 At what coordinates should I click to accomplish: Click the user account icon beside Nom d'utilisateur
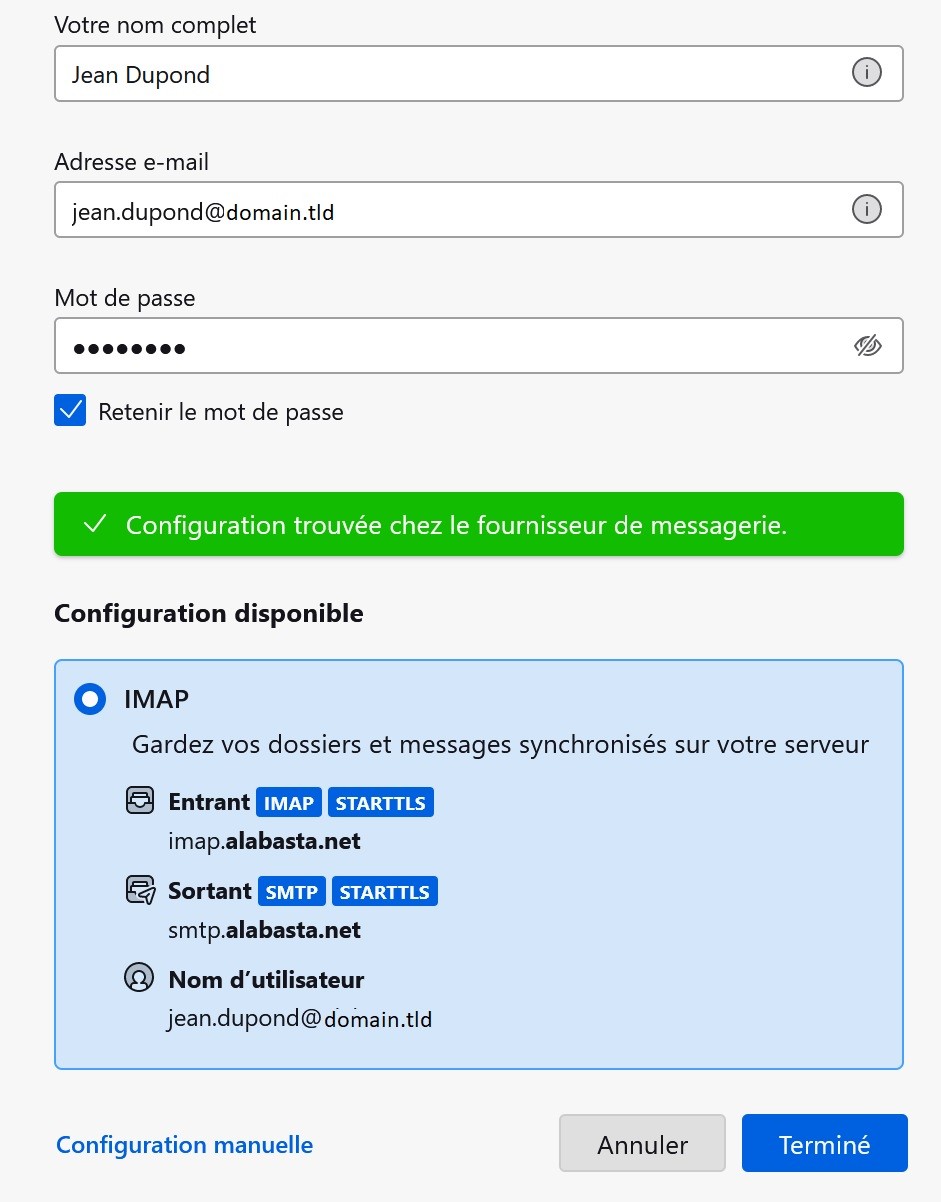(139, 980)
